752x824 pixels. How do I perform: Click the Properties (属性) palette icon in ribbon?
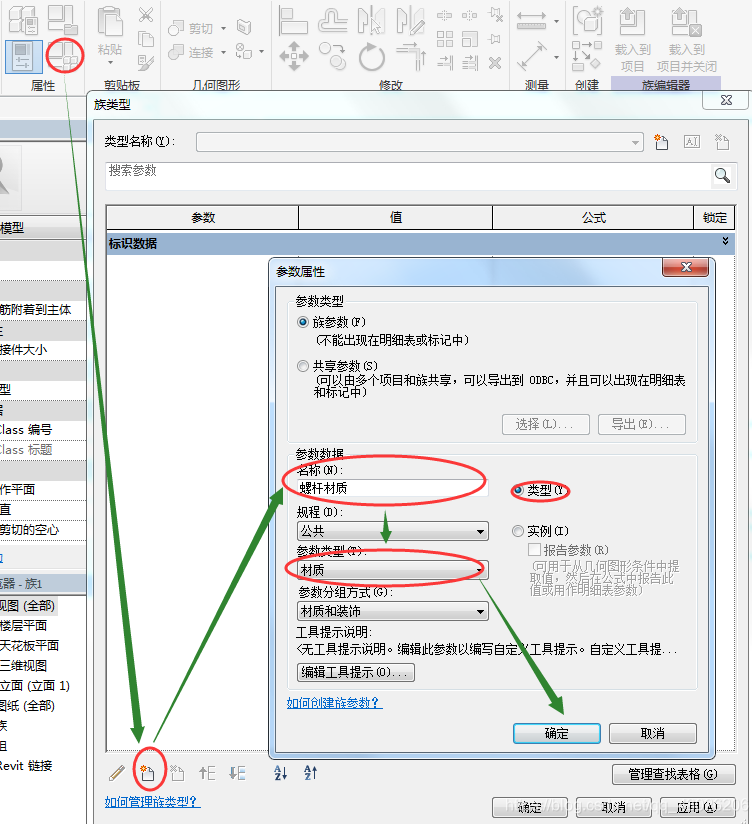[x=24, y=56]
